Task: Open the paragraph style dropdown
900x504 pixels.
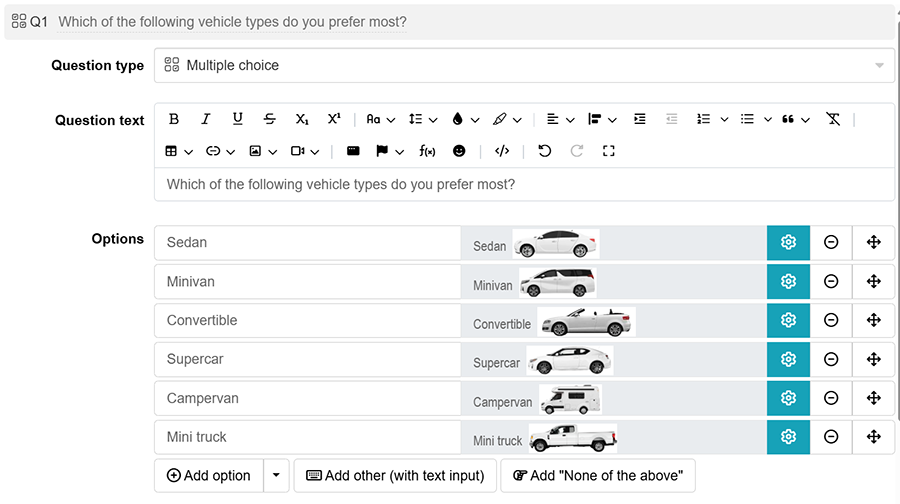Action: click(602, 119)
